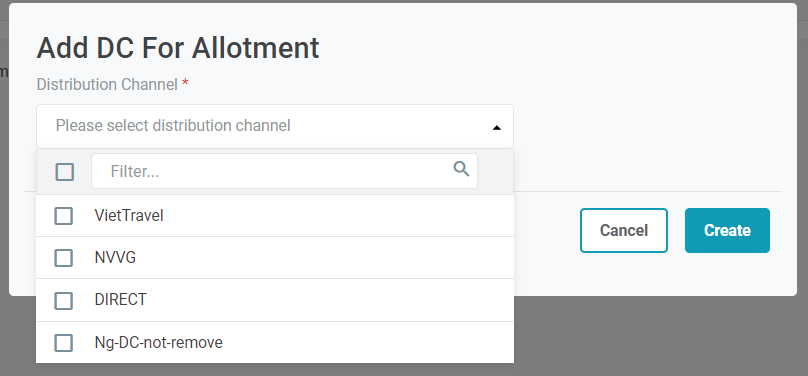
Task: Select the Ng-DC-not-remove option label
Action: 159,343
